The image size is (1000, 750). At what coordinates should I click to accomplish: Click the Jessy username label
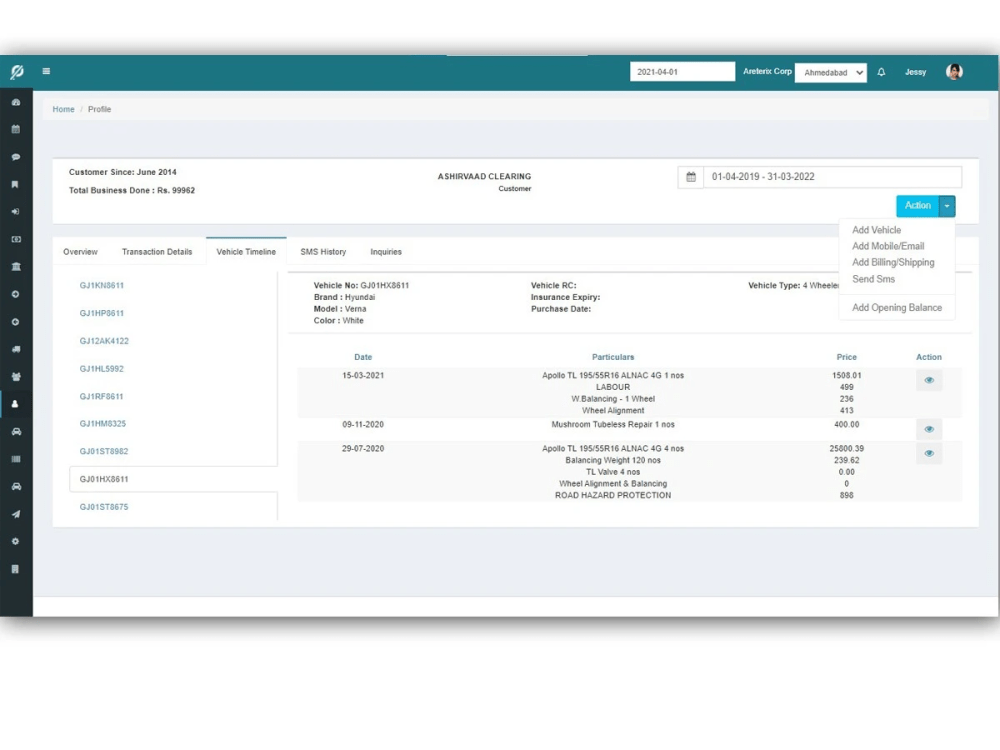pyautogui.click(x=915, y=72)
